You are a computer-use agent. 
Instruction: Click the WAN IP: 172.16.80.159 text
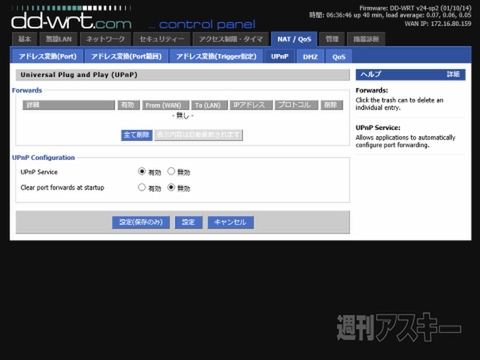pyautogui.click(x=438, y=24)
